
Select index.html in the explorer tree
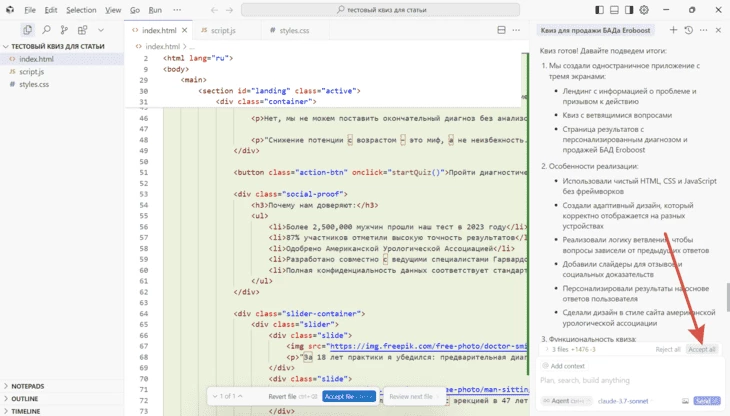click(36, 59)
